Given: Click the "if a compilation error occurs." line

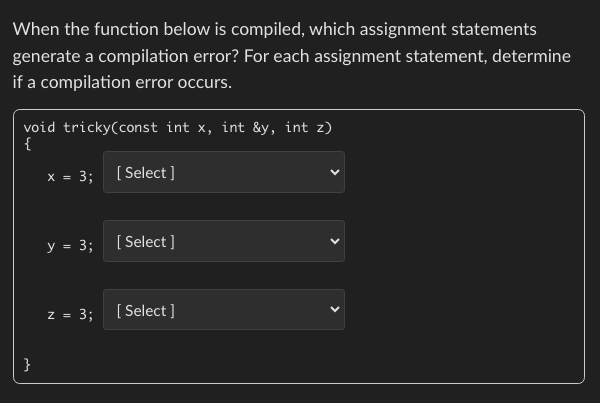Looking at the screenshot, I should point(122,82).
